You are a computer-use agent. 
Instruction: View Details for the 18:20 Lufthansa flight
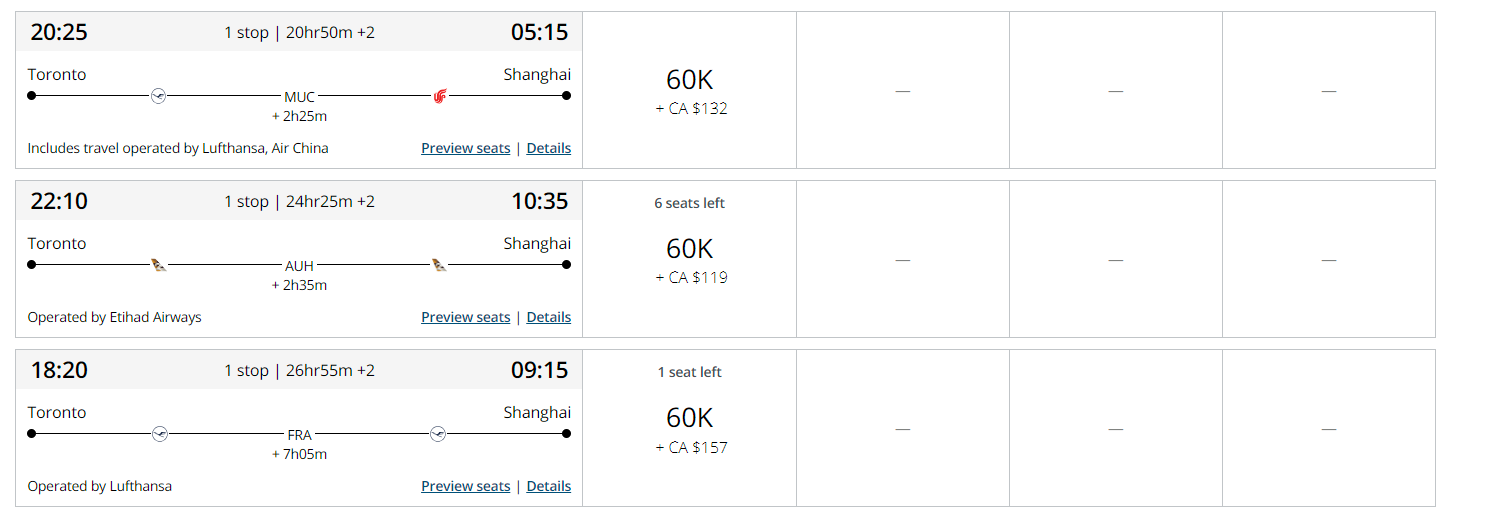point(549,486)
